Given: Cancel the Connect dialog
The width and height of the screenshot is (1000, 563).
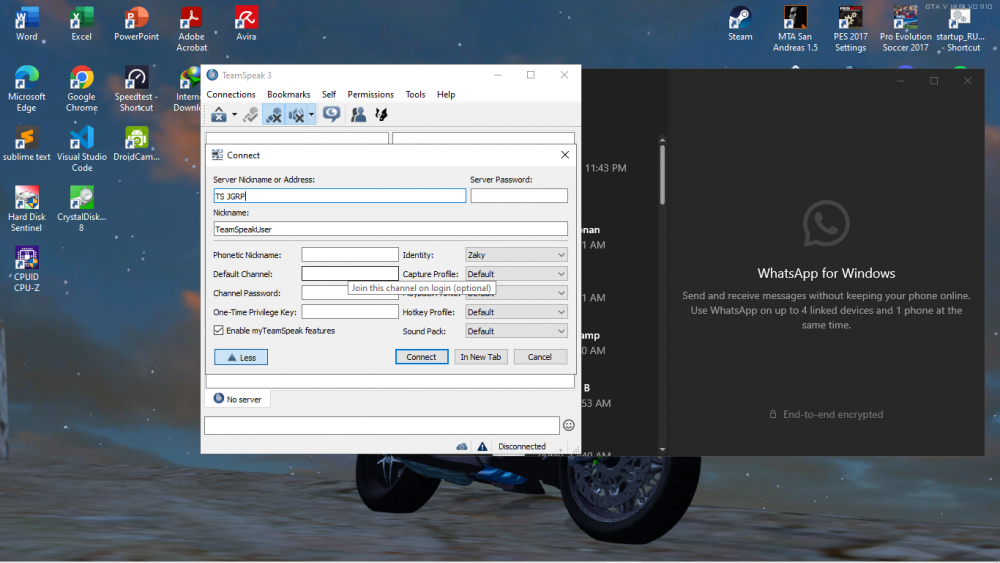Looking at the screenshot, I should pos(540,357).
